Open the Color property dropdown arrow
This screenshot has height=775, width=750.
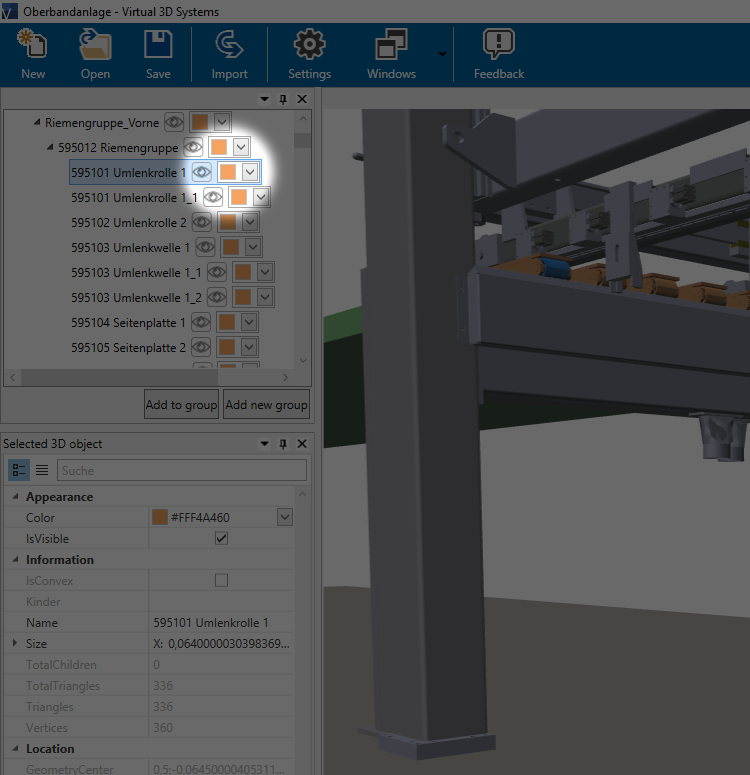point(285,517)
